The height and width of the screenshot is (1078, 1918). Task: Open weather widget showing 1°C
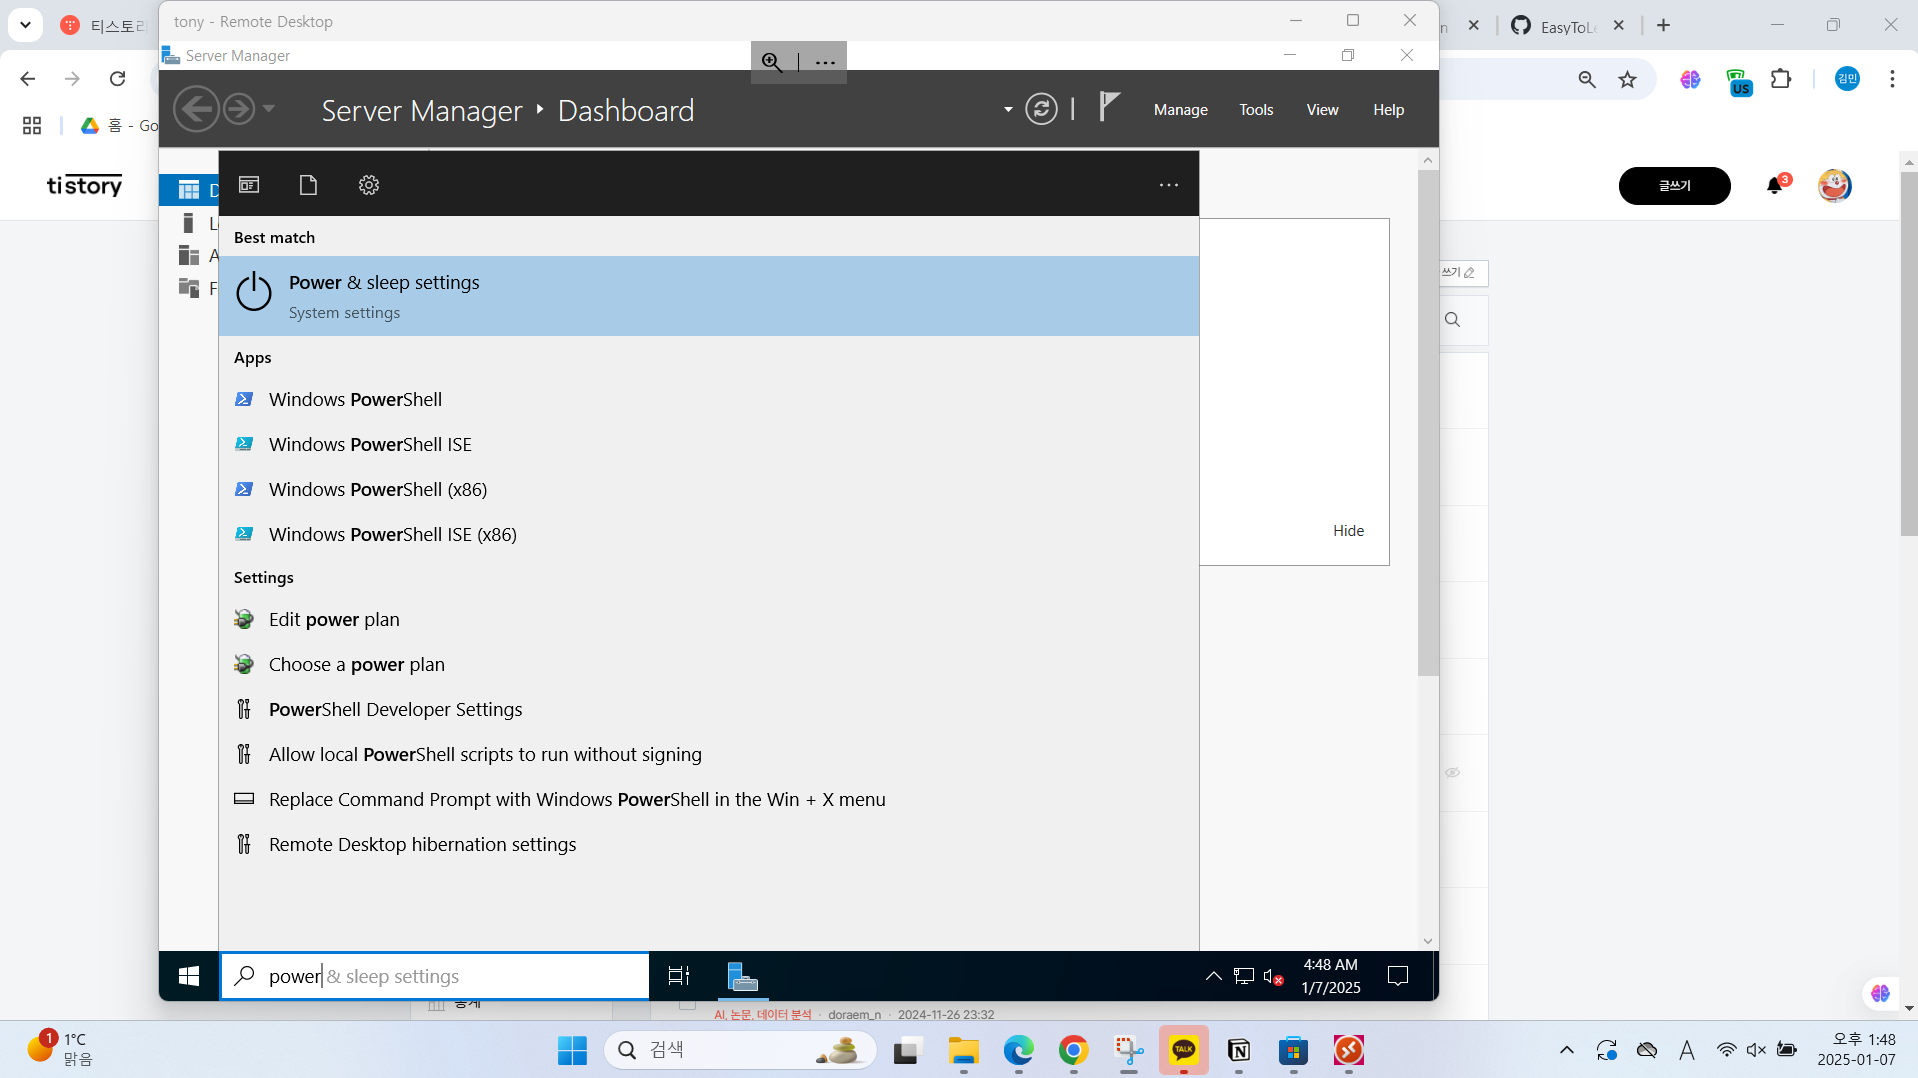coord(60,1049)
